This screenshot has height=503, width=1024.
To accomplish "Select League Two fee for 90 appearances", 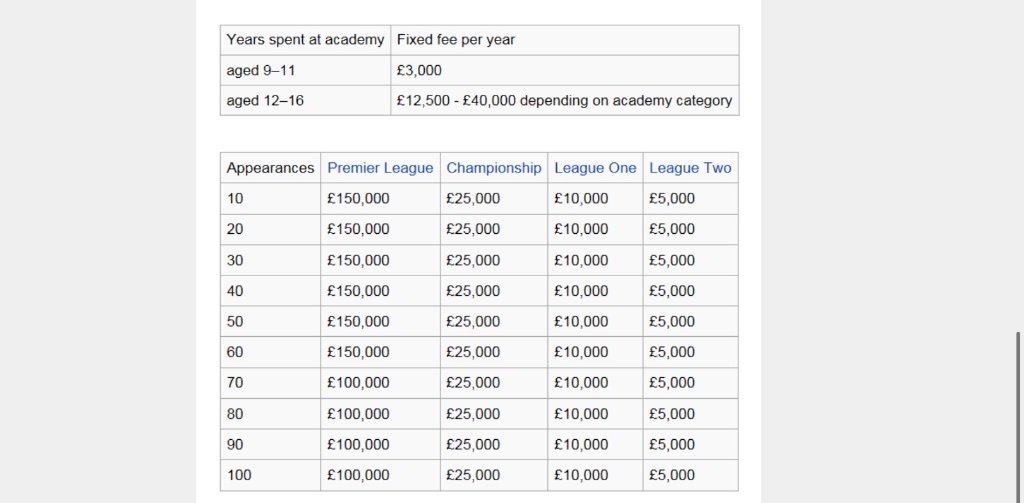I will pos(672,444).
